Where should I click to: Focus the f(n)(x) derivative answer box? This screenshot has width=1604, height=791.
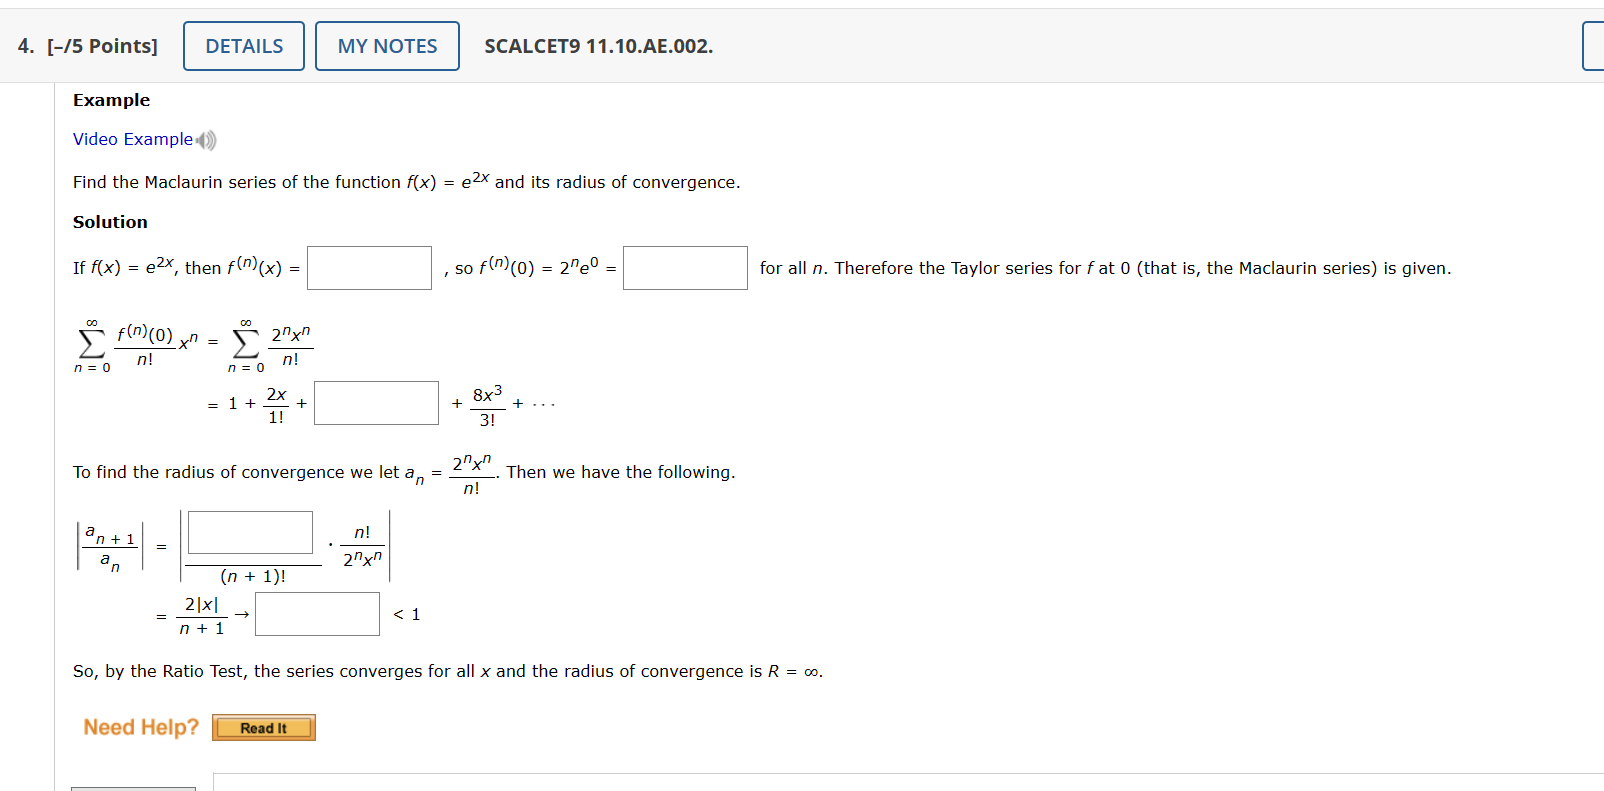pos(368,267)
